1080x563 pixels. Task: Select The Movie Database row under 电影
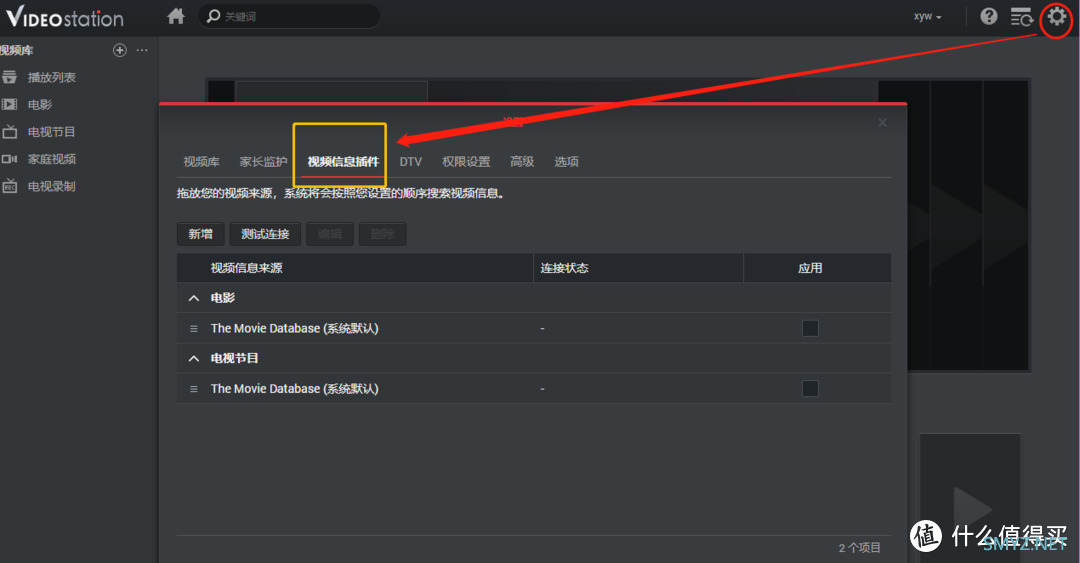534,329
